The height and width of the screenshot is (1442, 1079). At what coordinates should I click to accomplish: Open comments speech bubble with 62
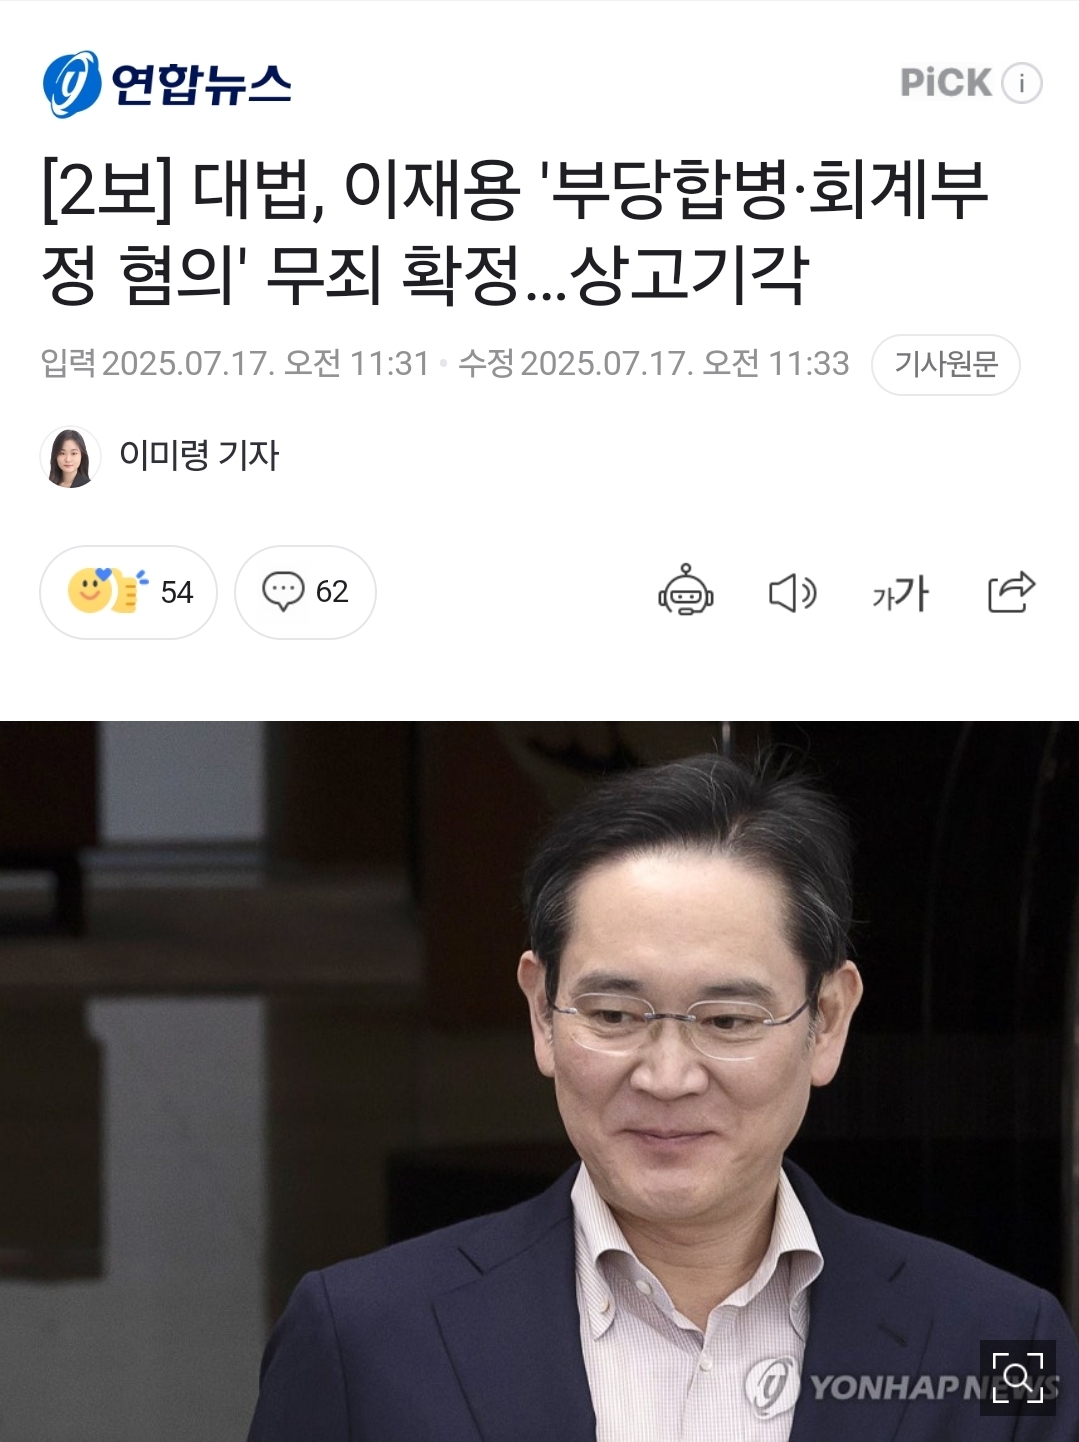[305, 592]
